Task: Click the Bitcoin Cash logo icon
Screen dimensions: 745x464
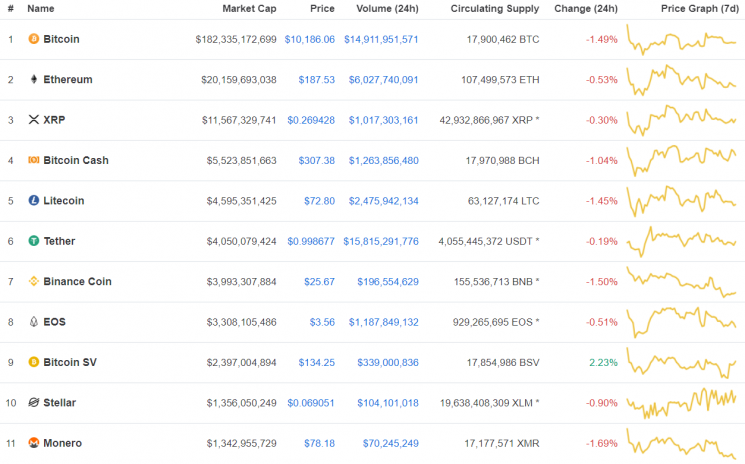Action: click(x=33, y=160)
